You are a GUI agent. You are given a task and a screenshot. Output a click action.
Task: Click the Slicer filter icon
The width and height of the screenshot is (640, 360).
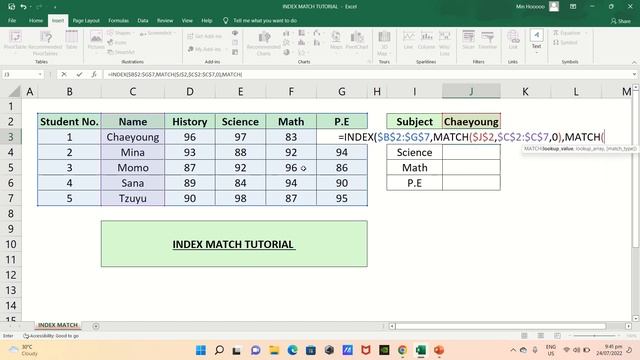(x=469, y=40)
